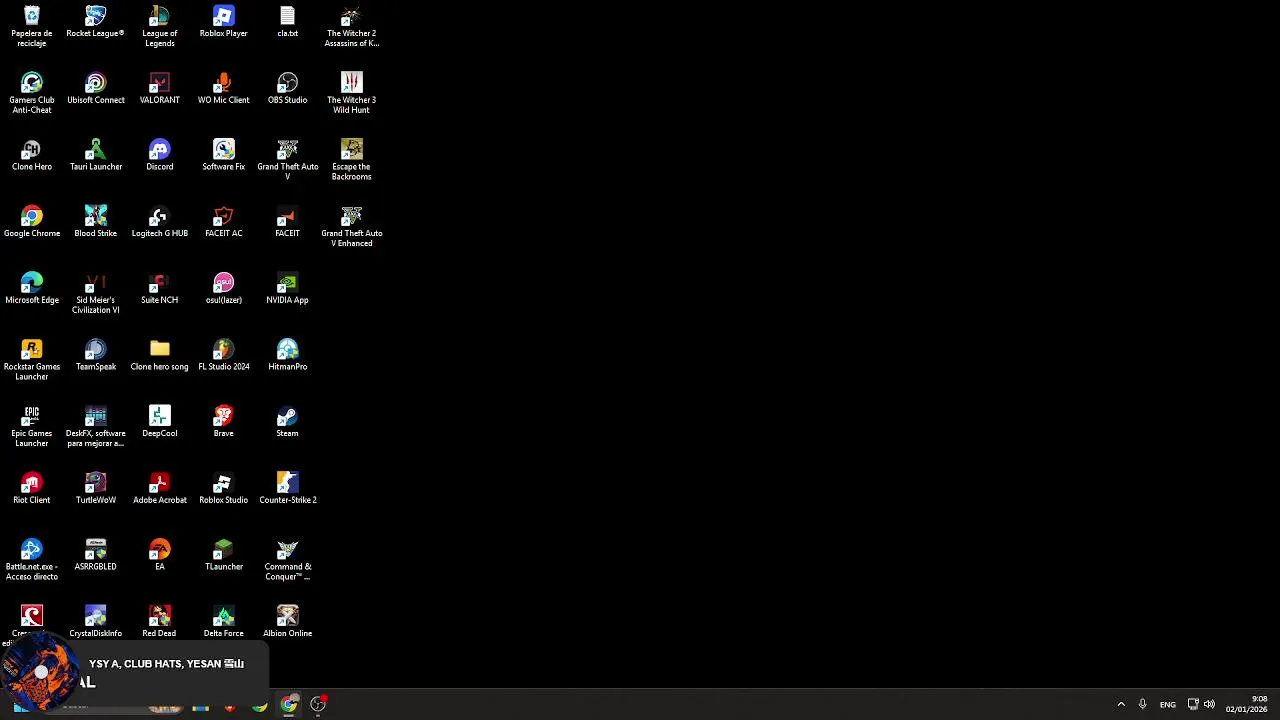Open the EA app desktop icon
This screenshot has height=720, width=1280.
[160, 555]
